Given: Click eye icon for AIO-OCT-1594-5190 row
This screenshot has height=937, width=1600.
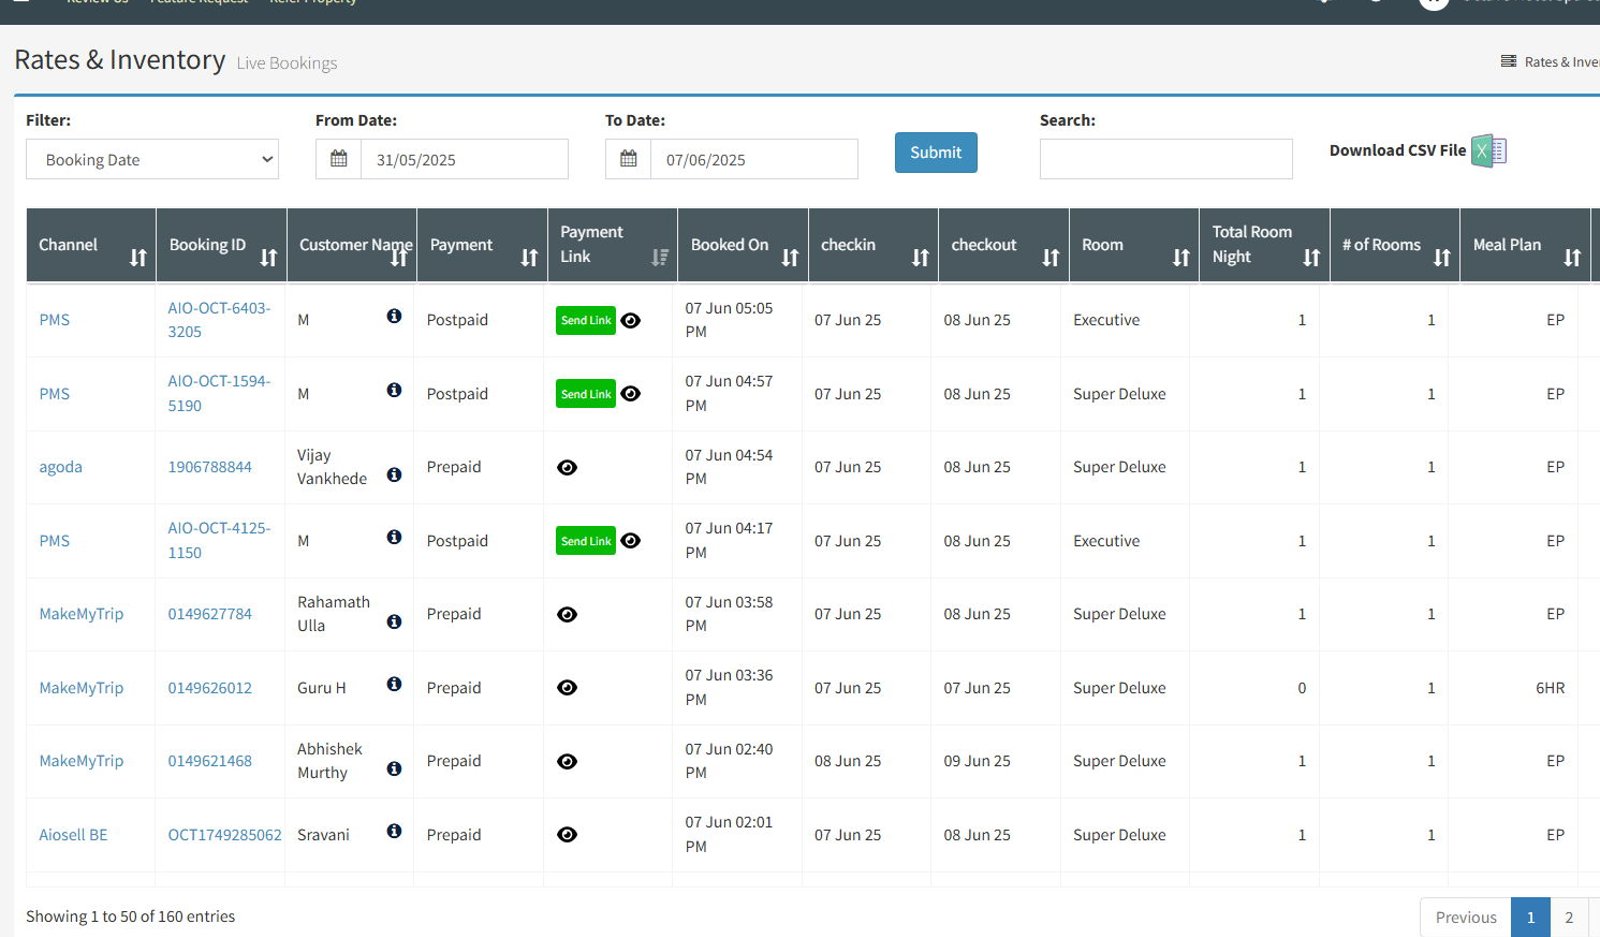Looking at the screenshot, I should (x=630, y=394).
